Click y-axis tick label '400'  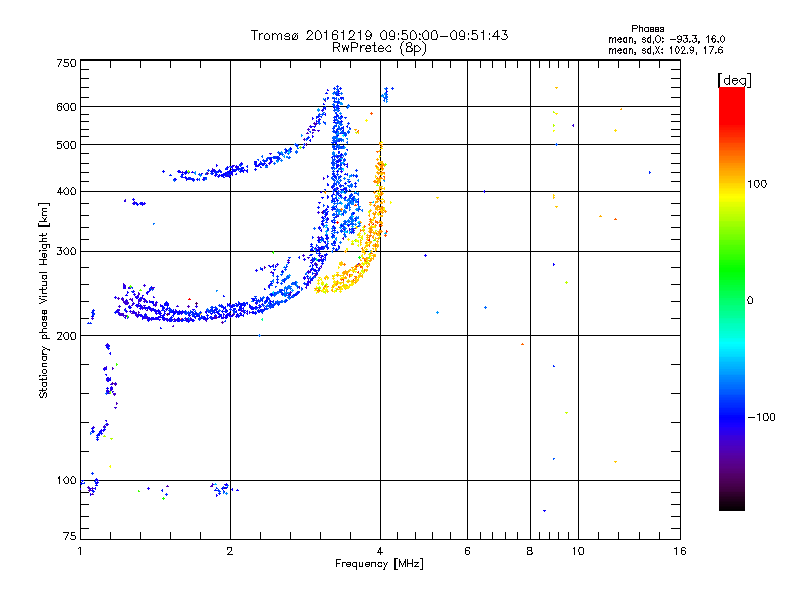click(x=66, y=191)
